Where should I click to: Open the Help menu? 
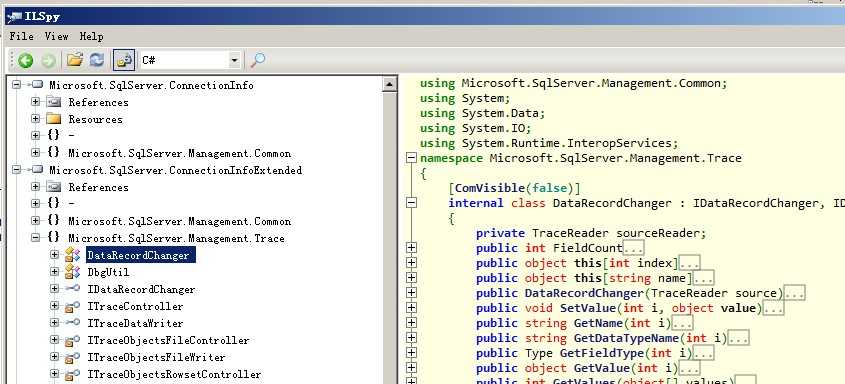pyautogui.click(x=92, y=36)
